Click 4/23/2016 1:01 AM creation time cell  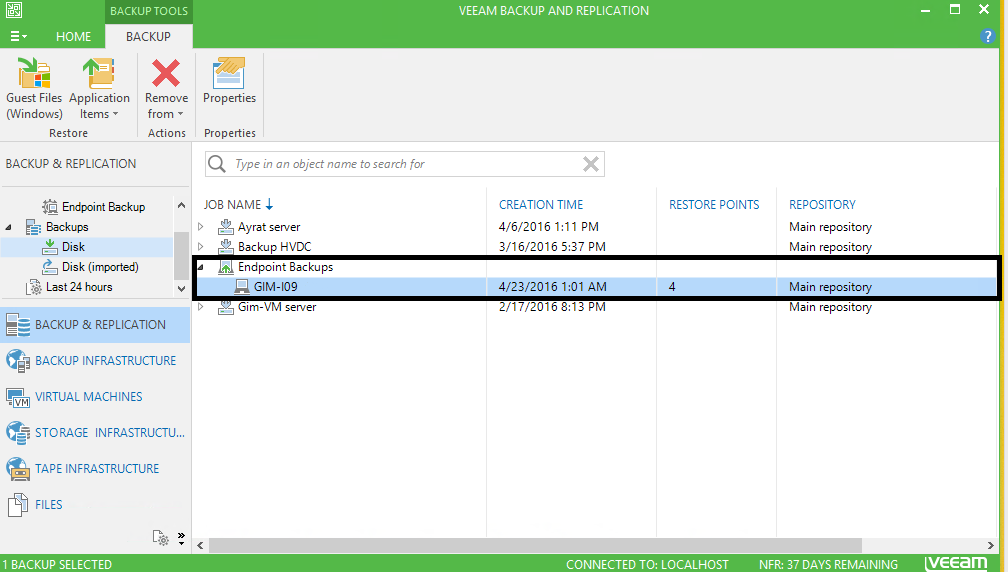pos(552,287)
